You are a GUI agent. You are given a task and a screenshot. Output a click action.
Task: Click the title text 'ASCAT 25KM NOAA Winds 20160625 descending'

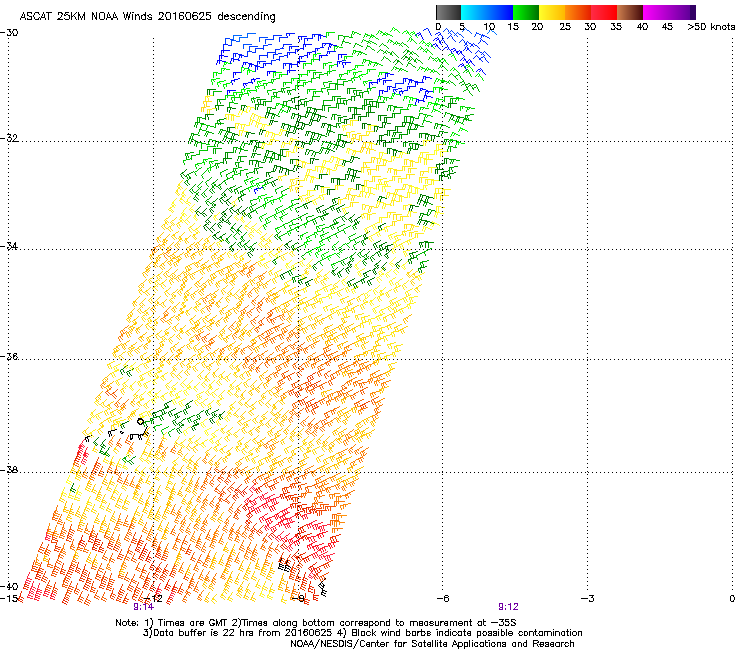click(147, 17)
